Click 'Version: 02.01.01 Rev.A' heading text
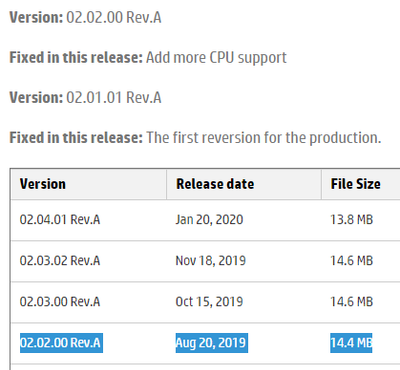 [x=85, y=98]
